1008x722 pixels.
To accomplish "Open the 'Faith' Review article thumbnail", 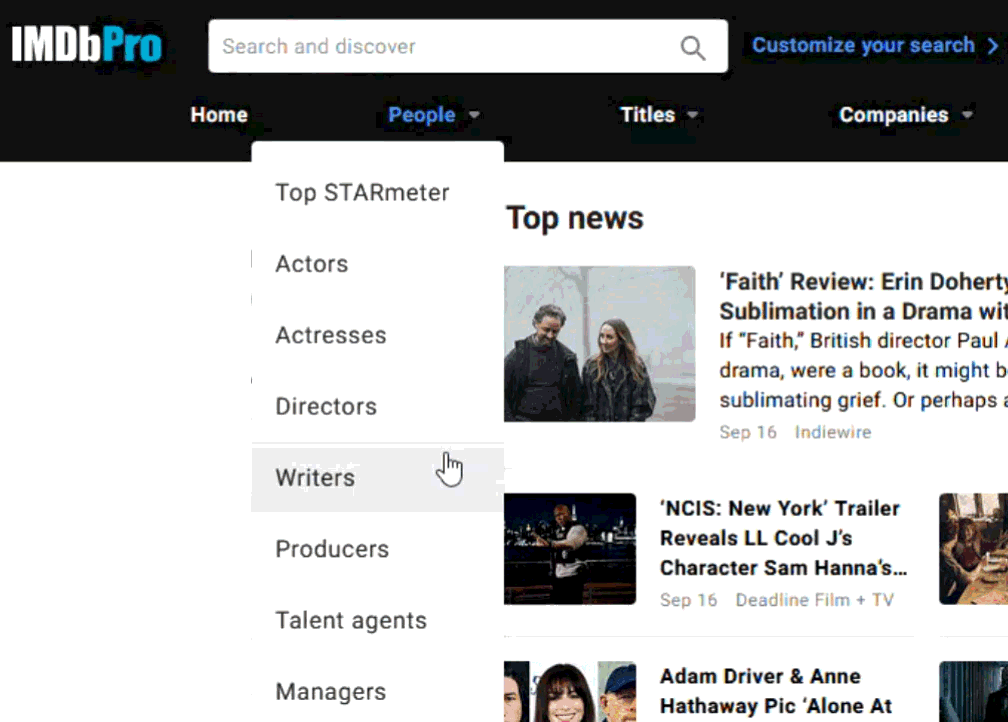I will click(599, 344).
